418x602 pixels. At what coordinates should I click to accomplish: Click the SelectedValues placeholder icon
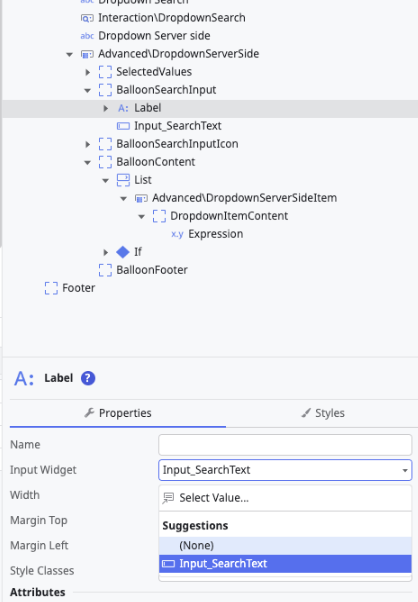105,72
